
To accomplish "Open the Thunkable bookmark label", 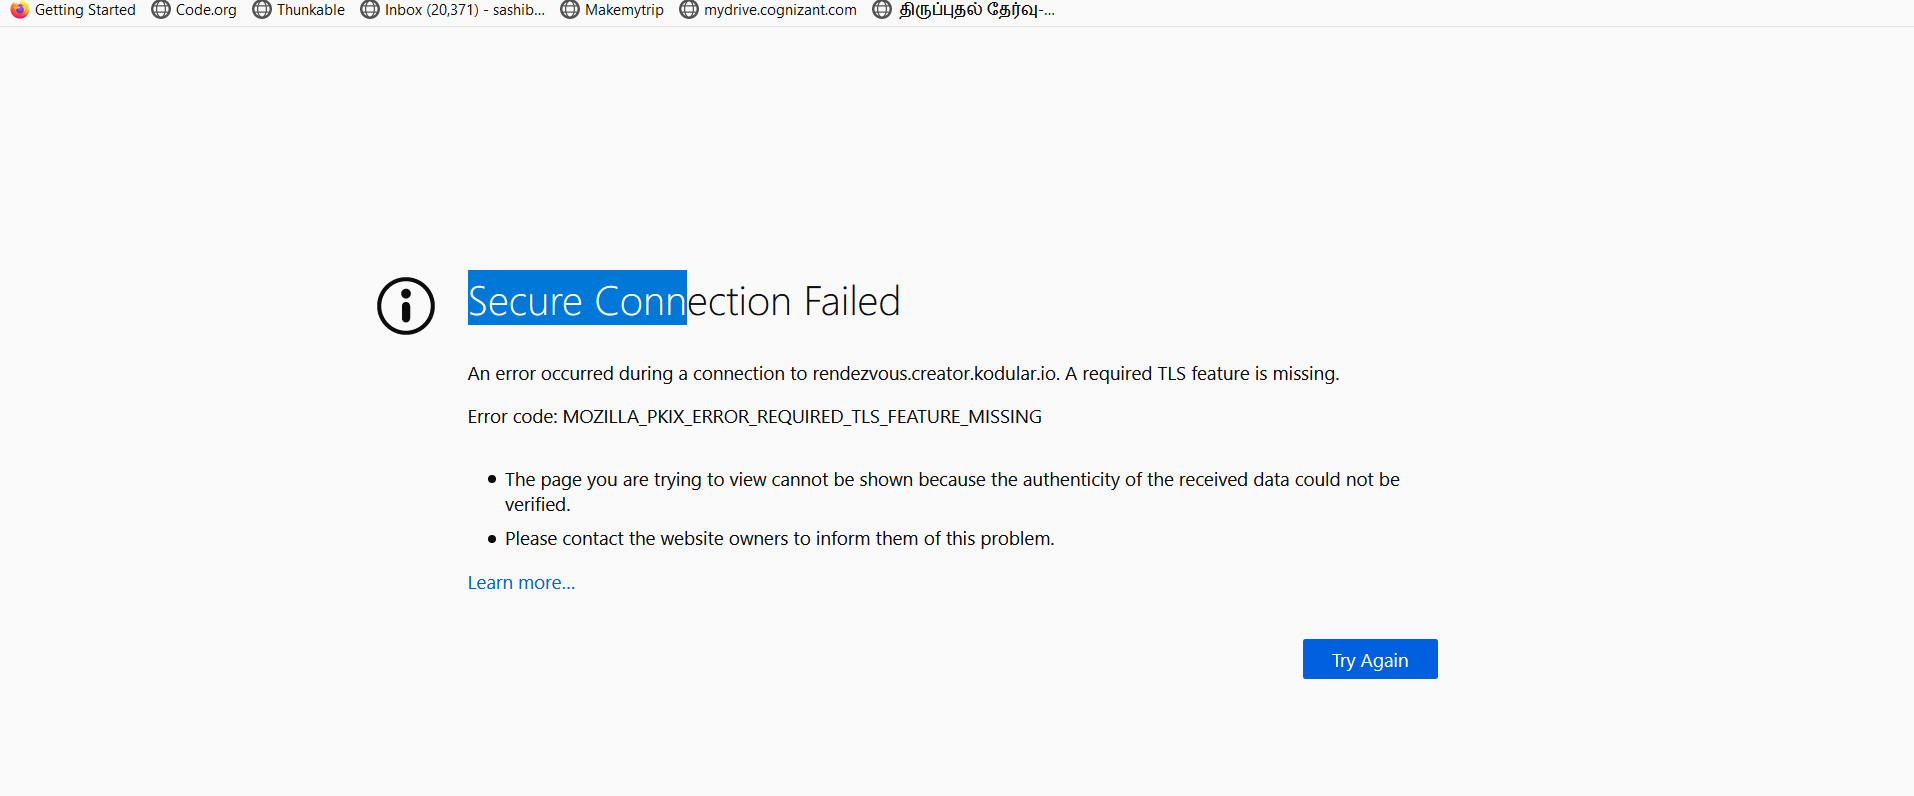I will coord(311,10).
